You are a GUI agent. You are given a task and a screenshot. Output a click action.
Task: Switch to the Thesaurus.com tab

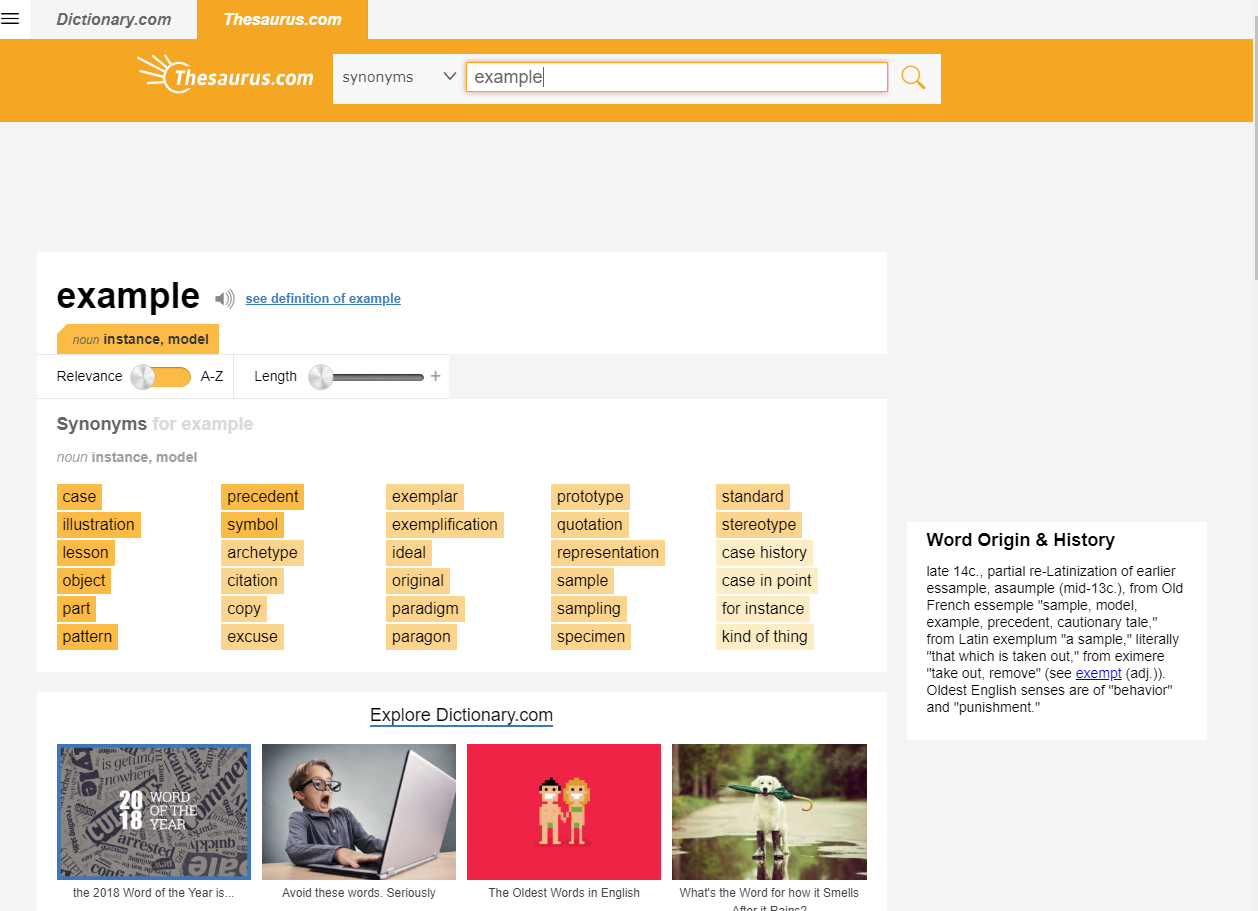coord(282,19)
